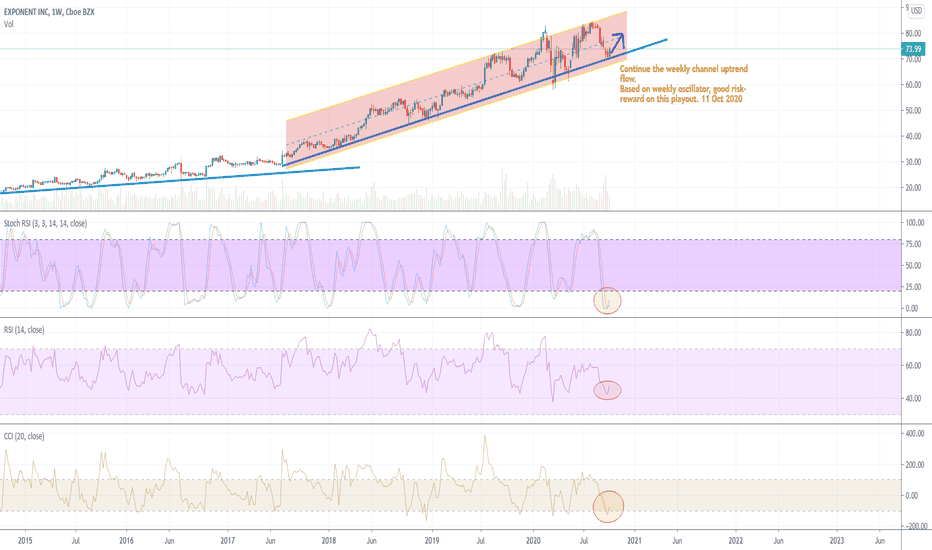Click the Jun label between 2021 and 2022
Viewport: 932px width, 550px height.
(677, 540)
